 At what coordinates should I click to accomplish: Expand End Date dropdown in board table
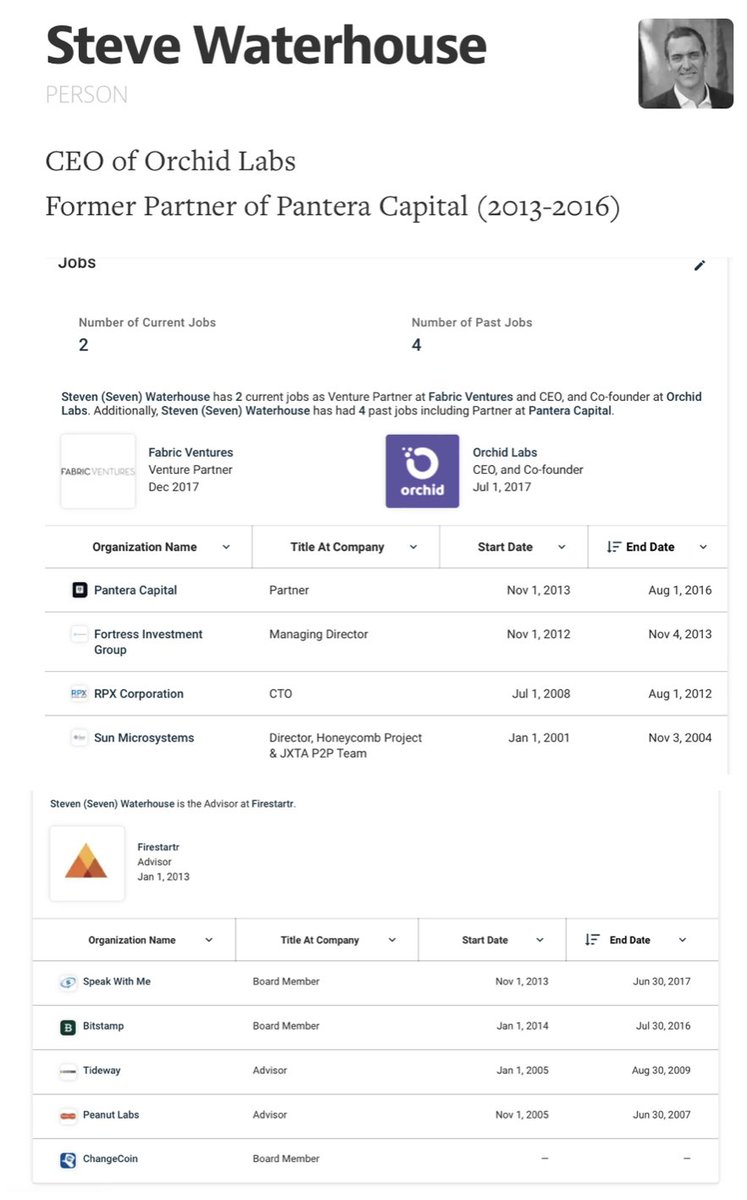click(x=683, y=941)
